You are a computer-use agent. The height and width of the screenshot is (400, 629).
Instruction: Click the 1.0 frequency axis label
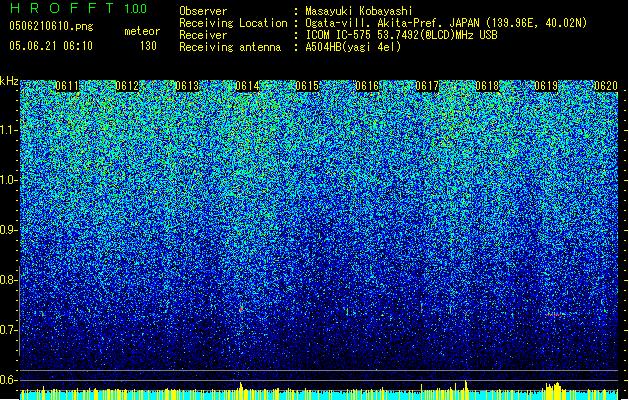(9, 180)
